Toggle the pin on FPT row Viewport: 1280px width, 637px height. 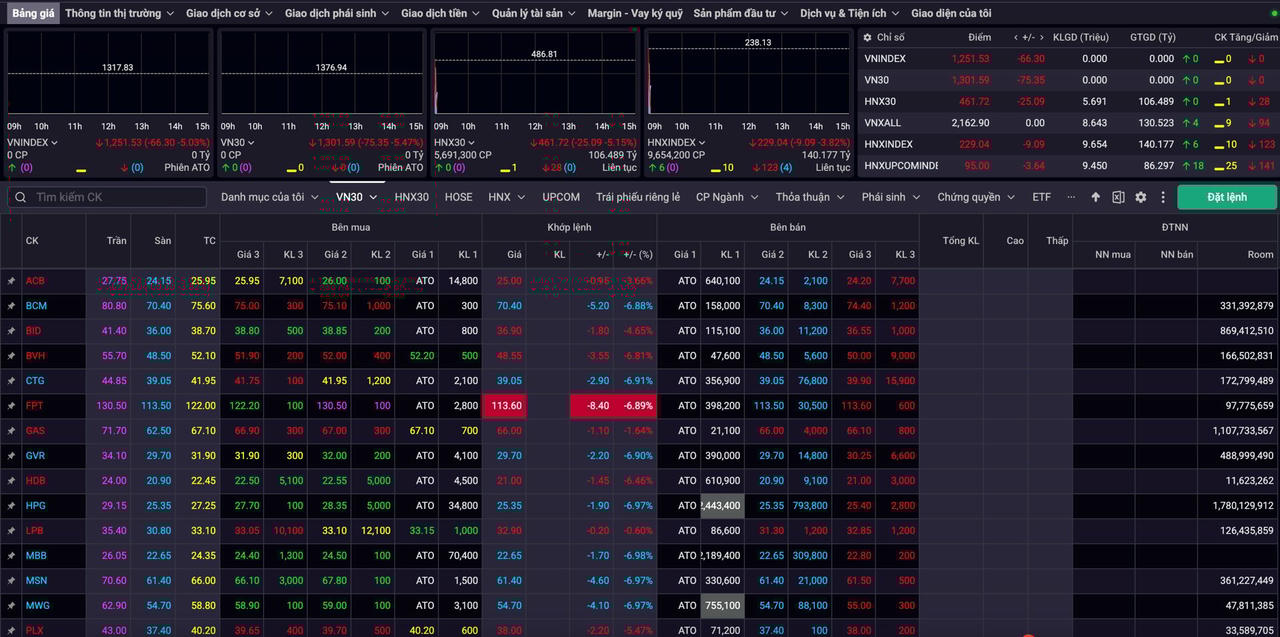11,406
